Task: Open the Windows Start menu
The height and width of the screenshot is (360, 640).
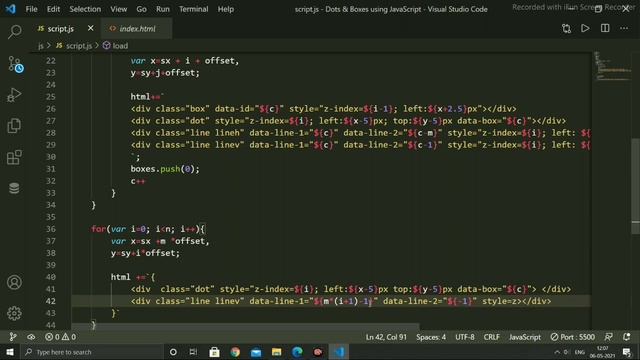Action: point(10,352)
